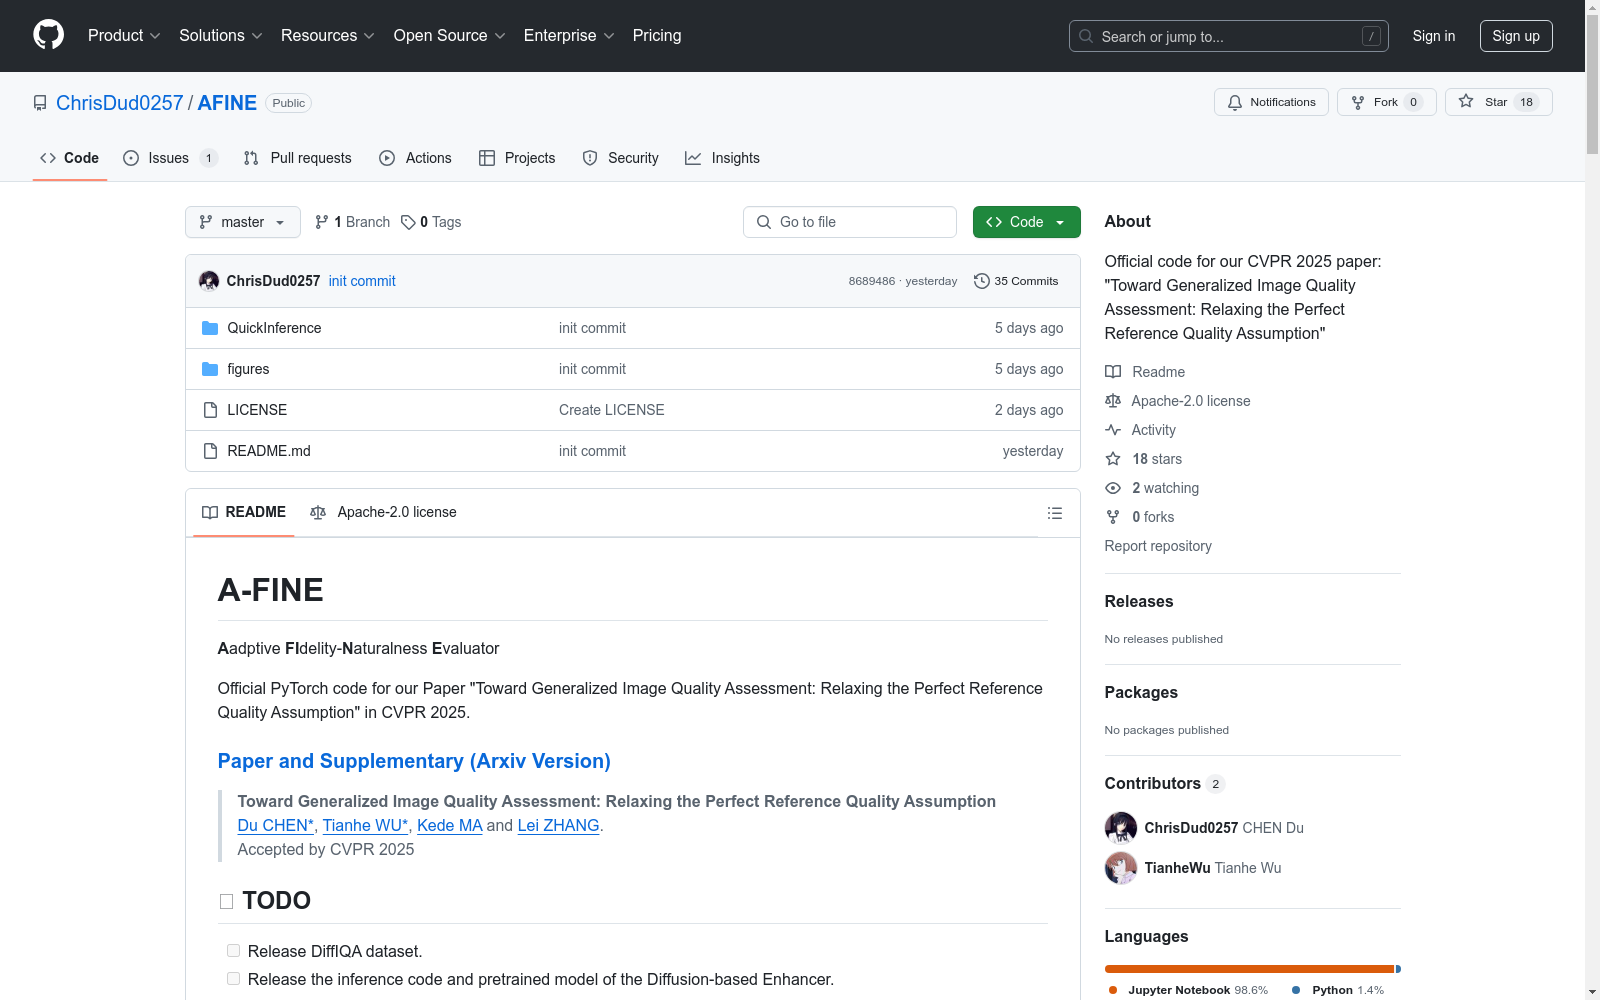
Task: Click the fork icon in Fork button
Action: pyautogui.click(x=1358, y=102)
